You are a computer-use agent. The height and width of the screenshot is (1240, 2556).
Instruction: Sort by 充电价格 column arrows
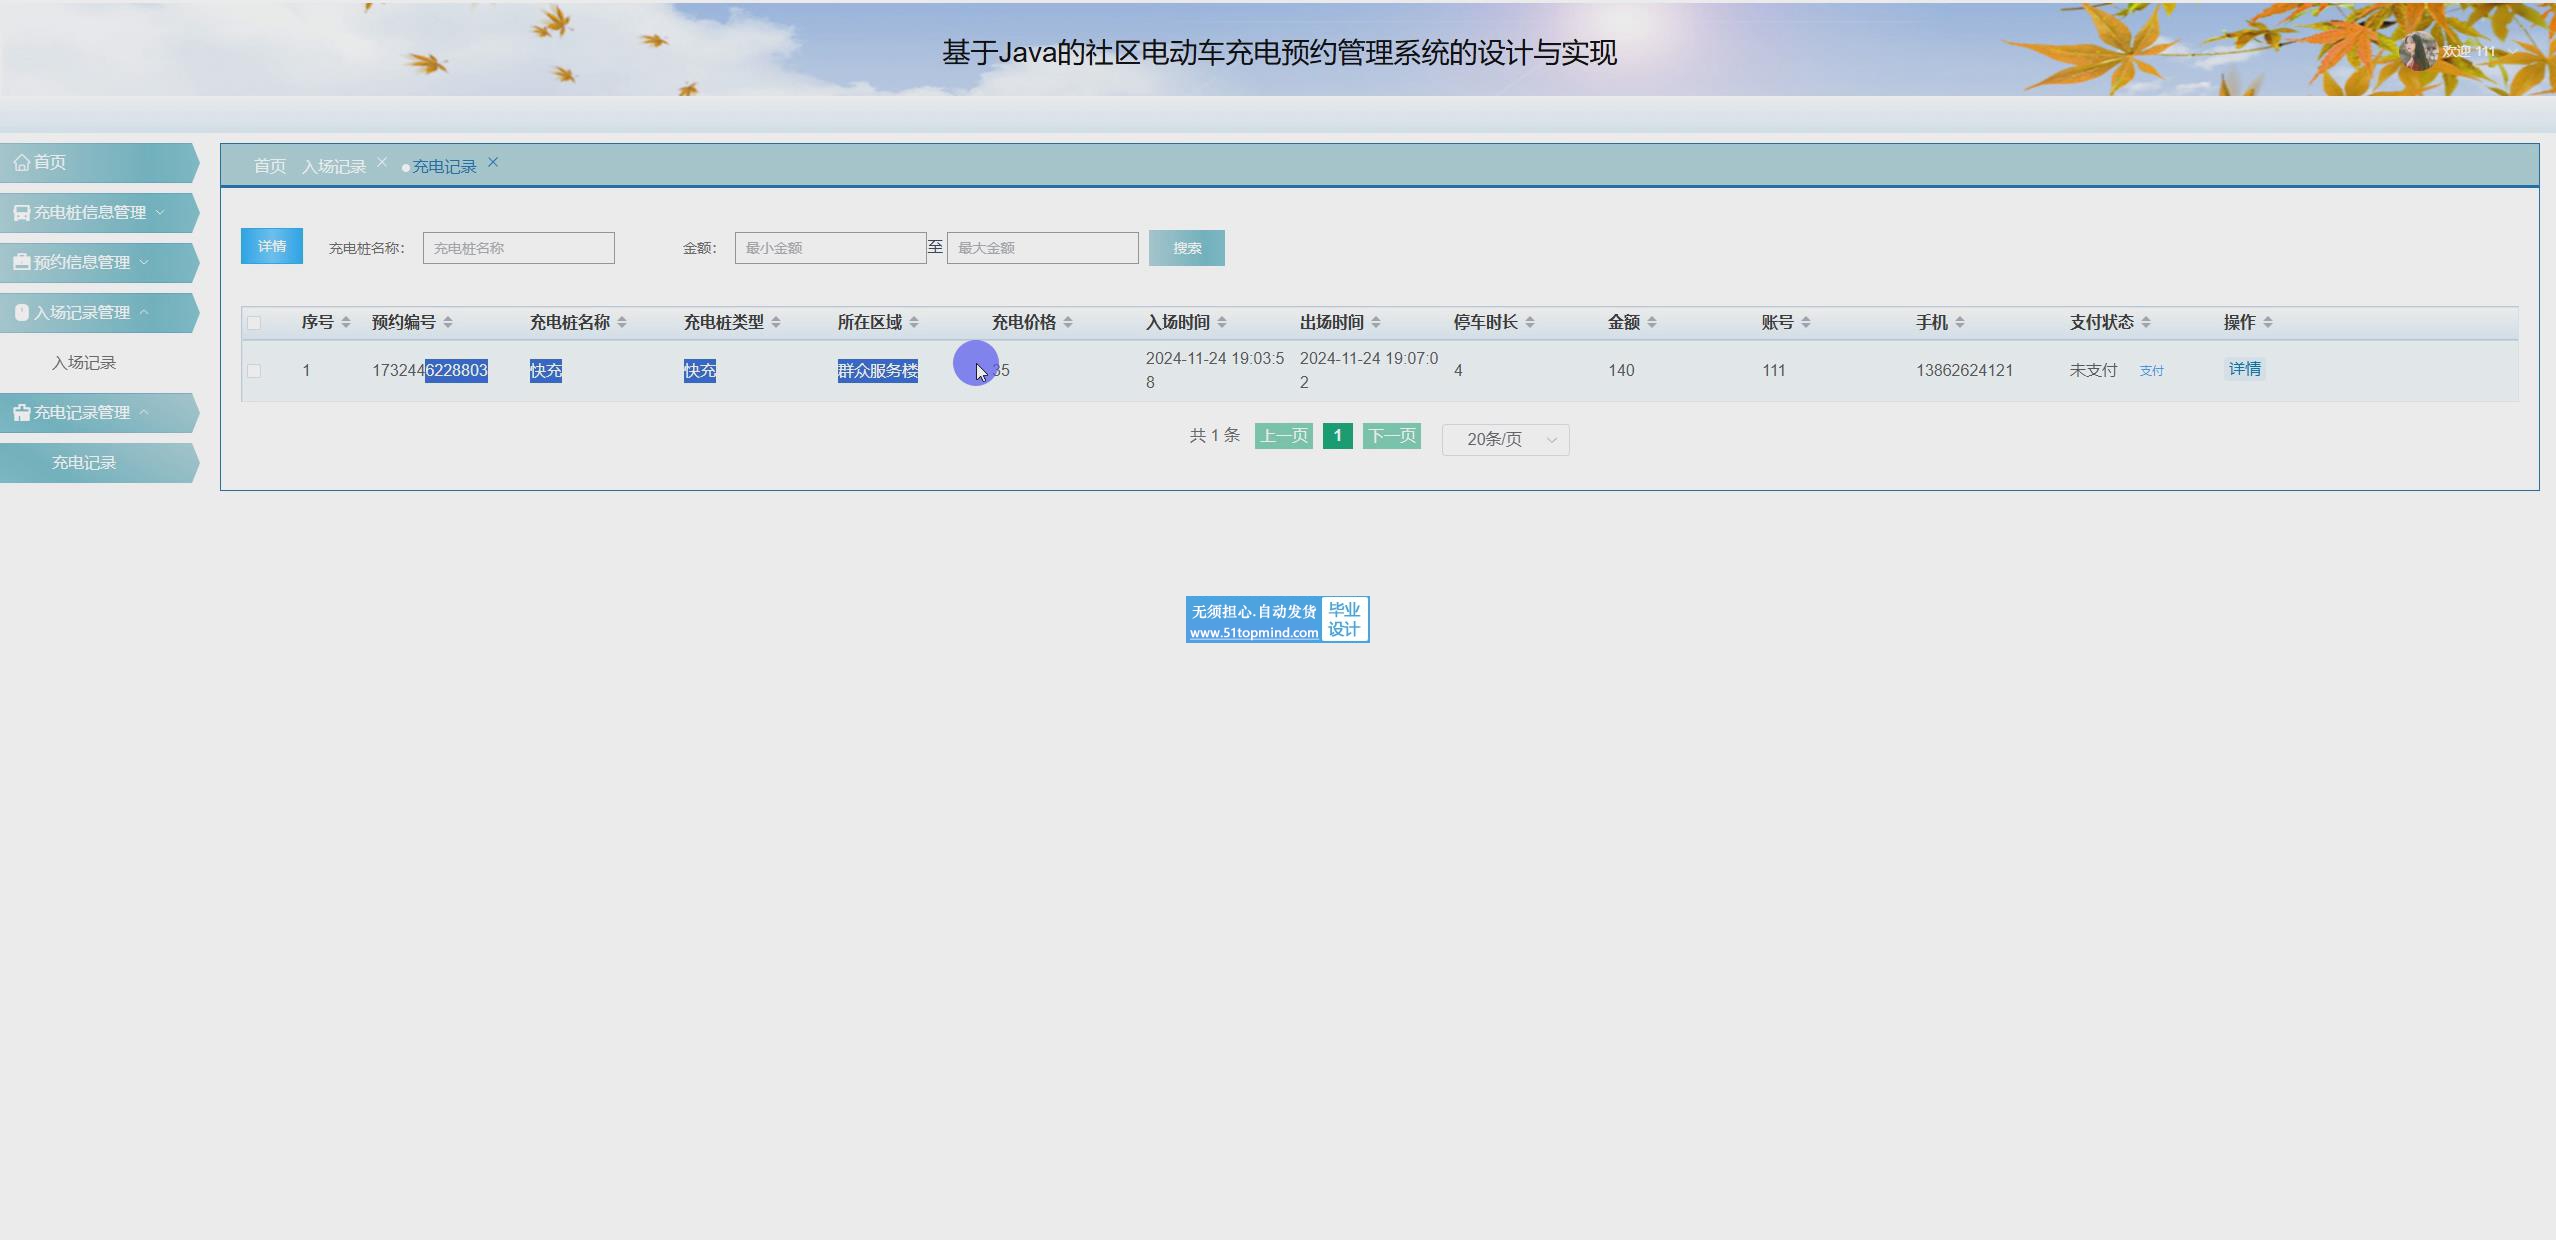point(1068,322)
